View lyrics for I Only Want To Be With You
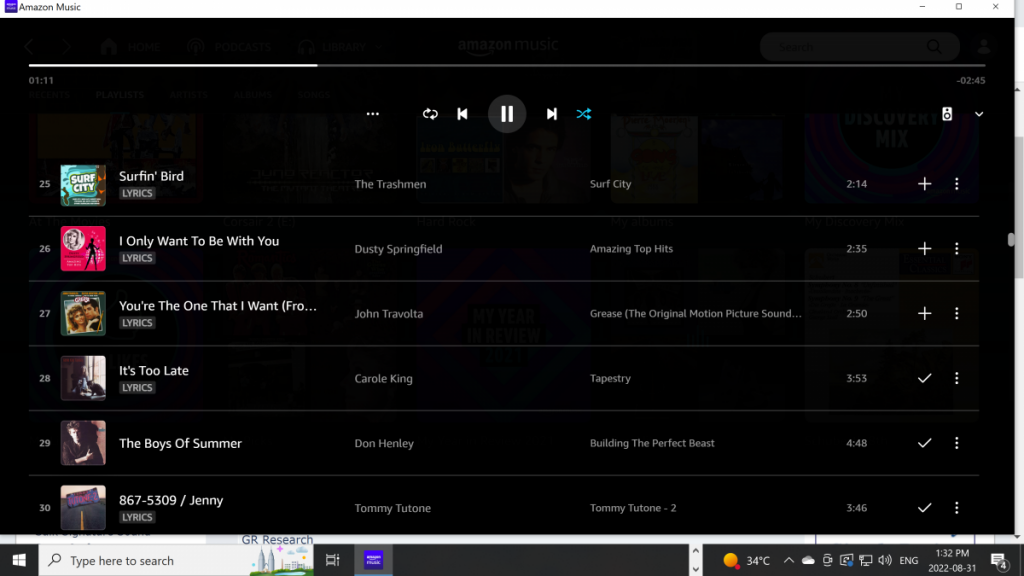 [x=137, y=258]
